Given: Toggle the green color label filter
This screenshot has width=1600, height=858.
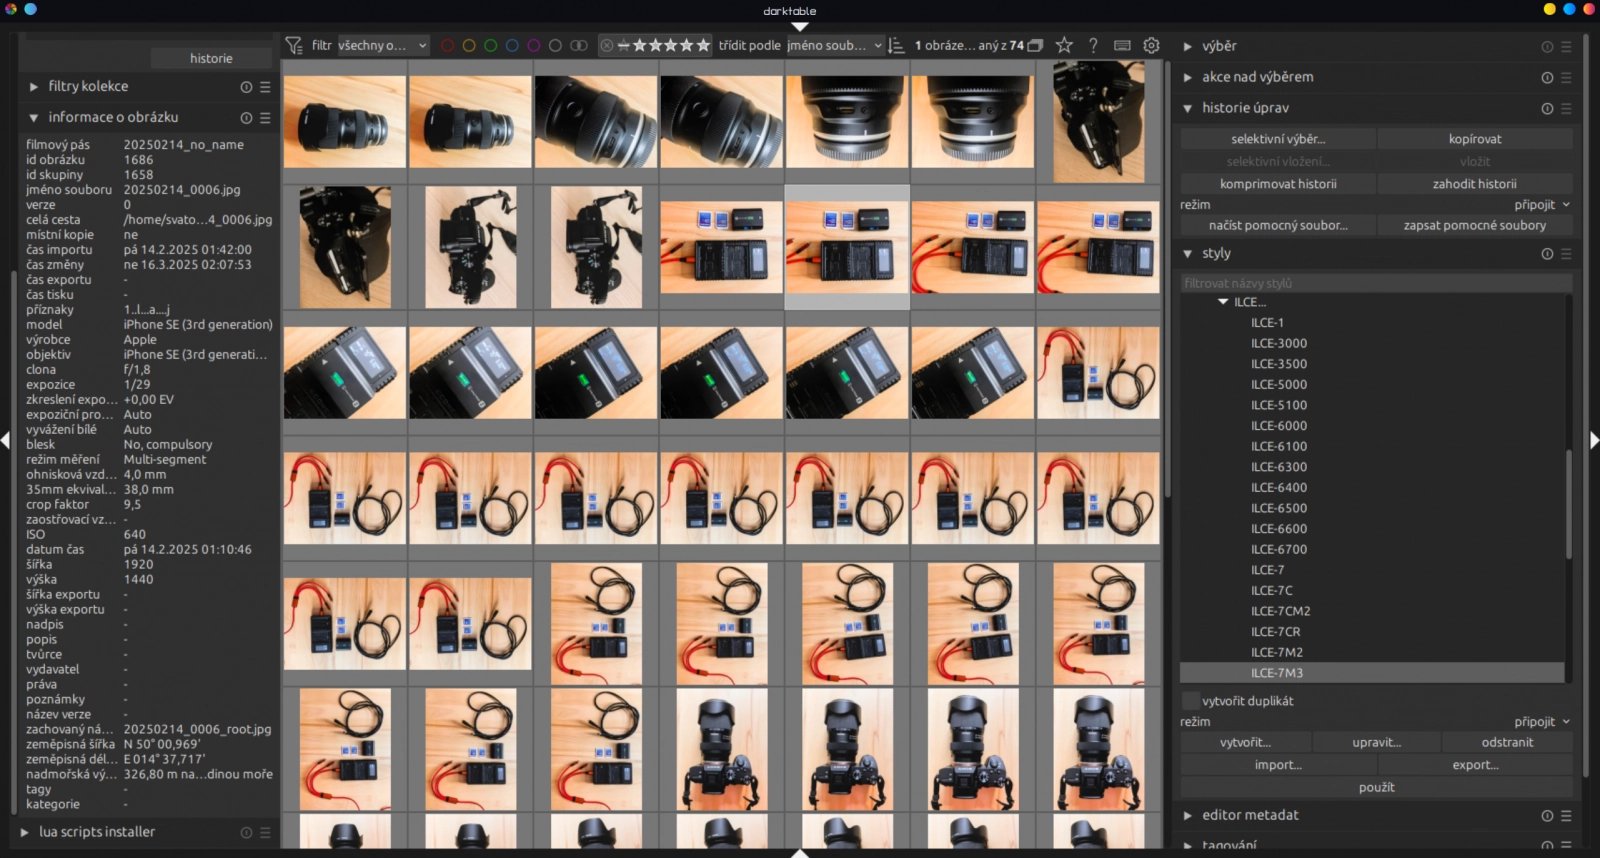Looking at the screenshot, I should (490, 46).
